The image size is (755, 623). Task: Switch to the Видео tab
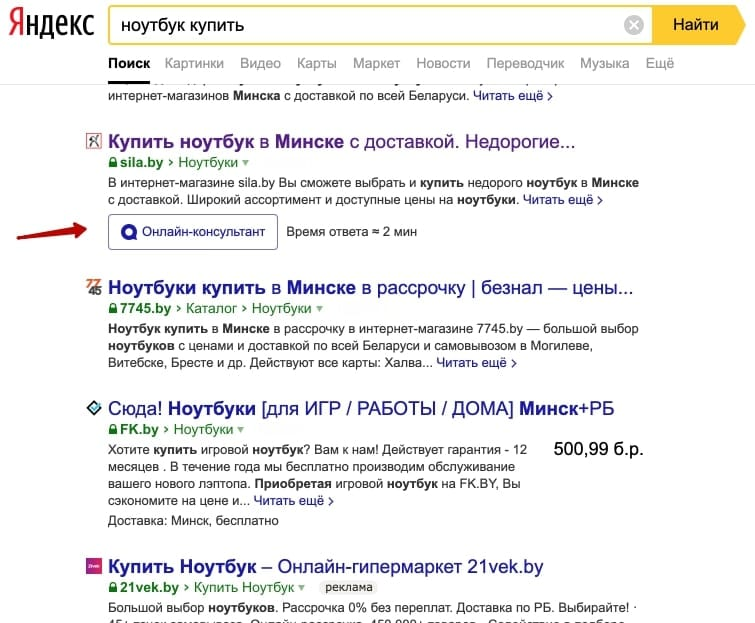(260, 63)
